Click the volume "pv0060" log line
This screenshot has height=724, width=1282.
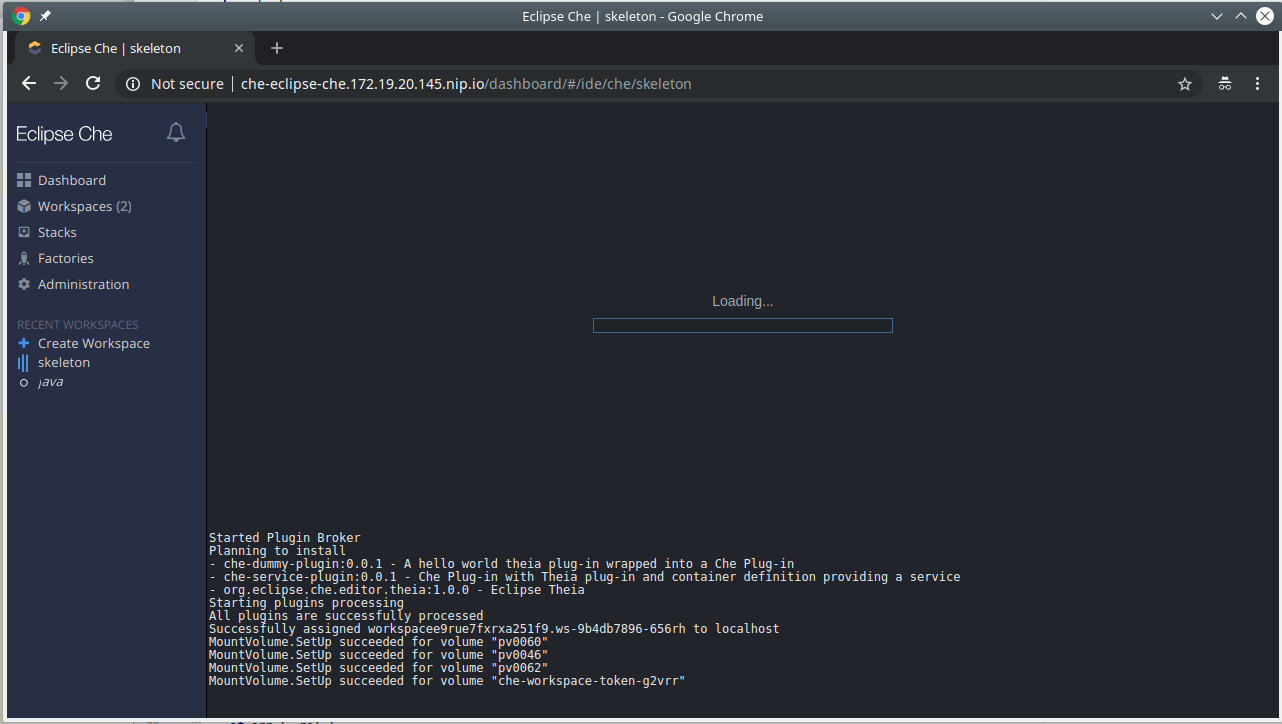click(379, 642)
